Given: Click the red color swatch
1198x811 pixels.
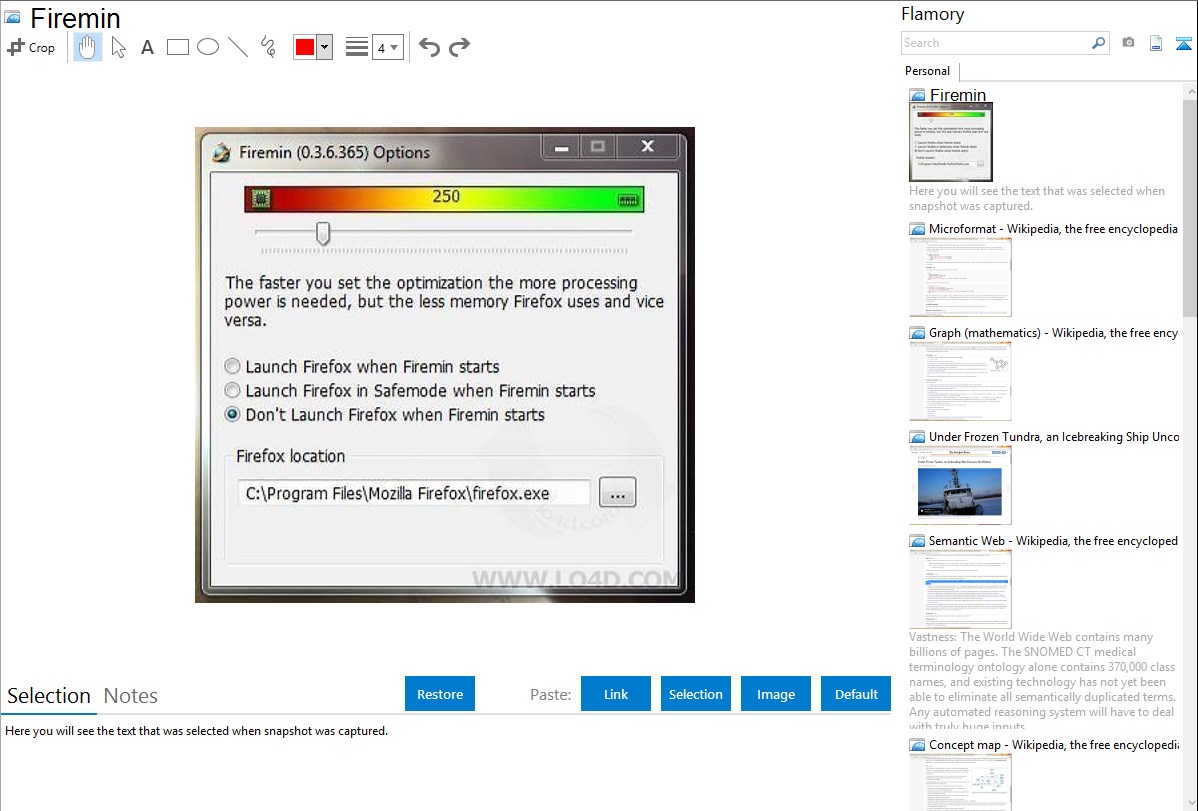Looking at the screenshot, I should point(305,47).
